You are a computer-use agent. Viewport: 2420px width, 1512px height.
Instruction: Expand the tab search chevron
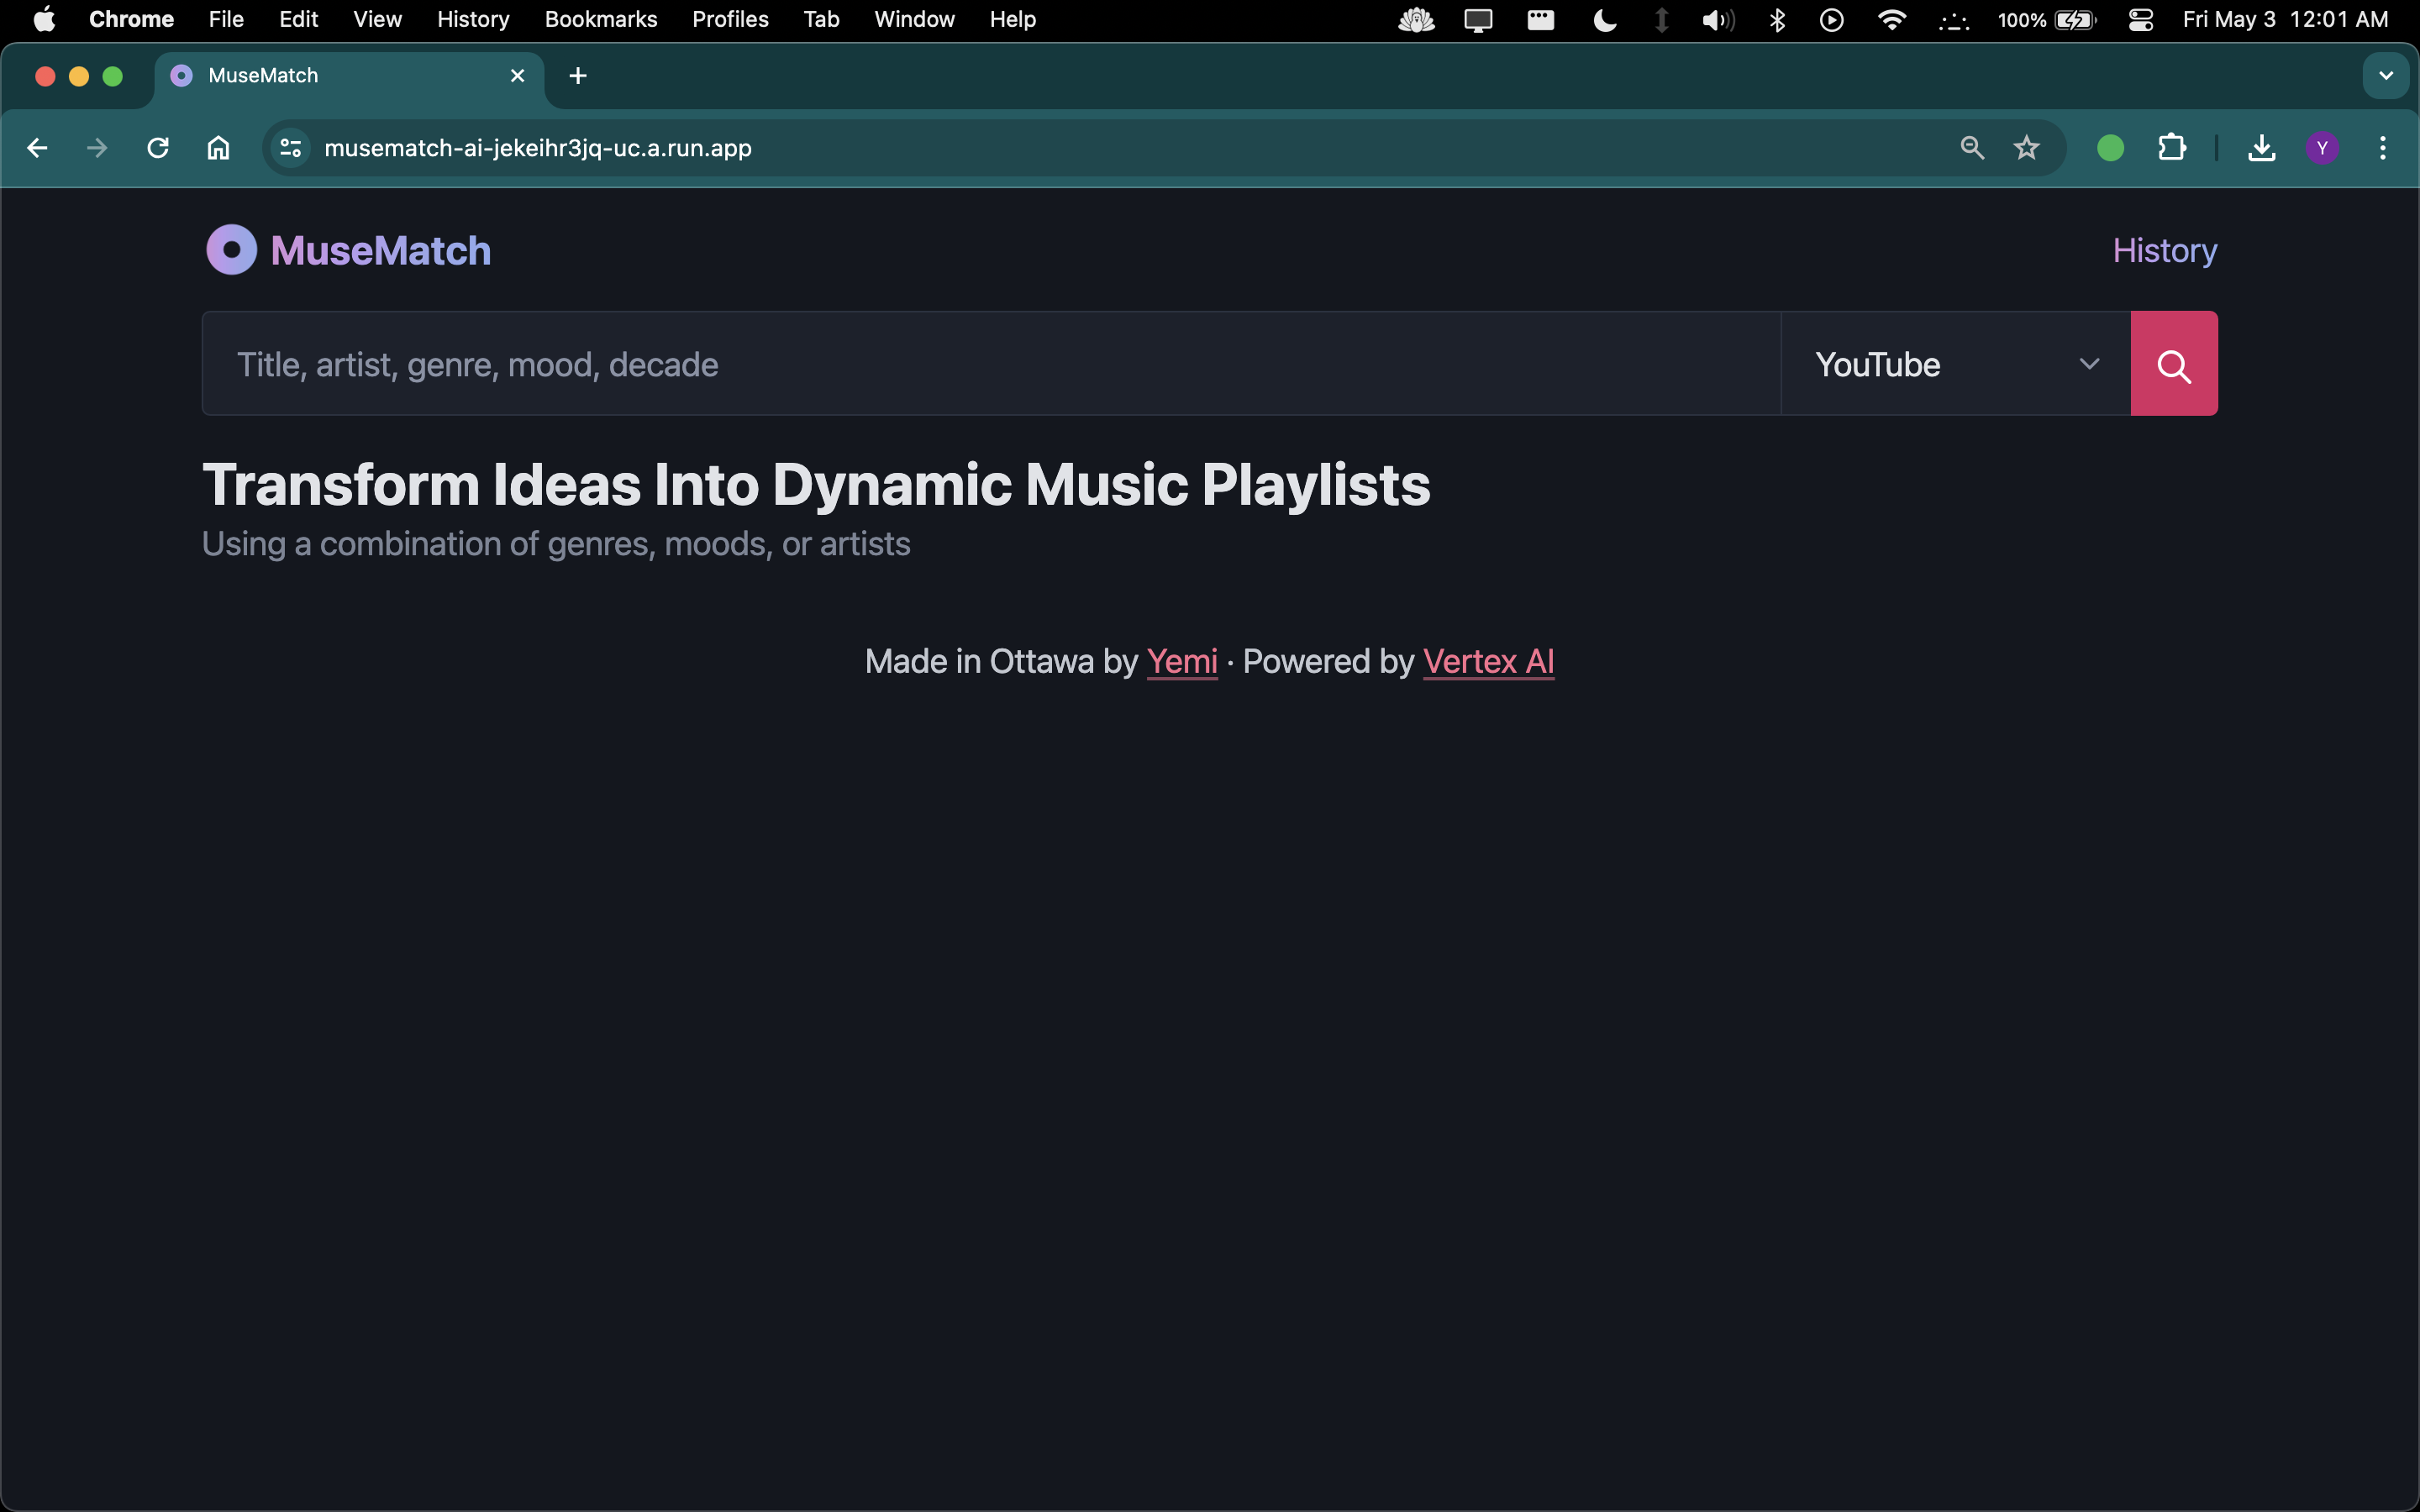2385,76
